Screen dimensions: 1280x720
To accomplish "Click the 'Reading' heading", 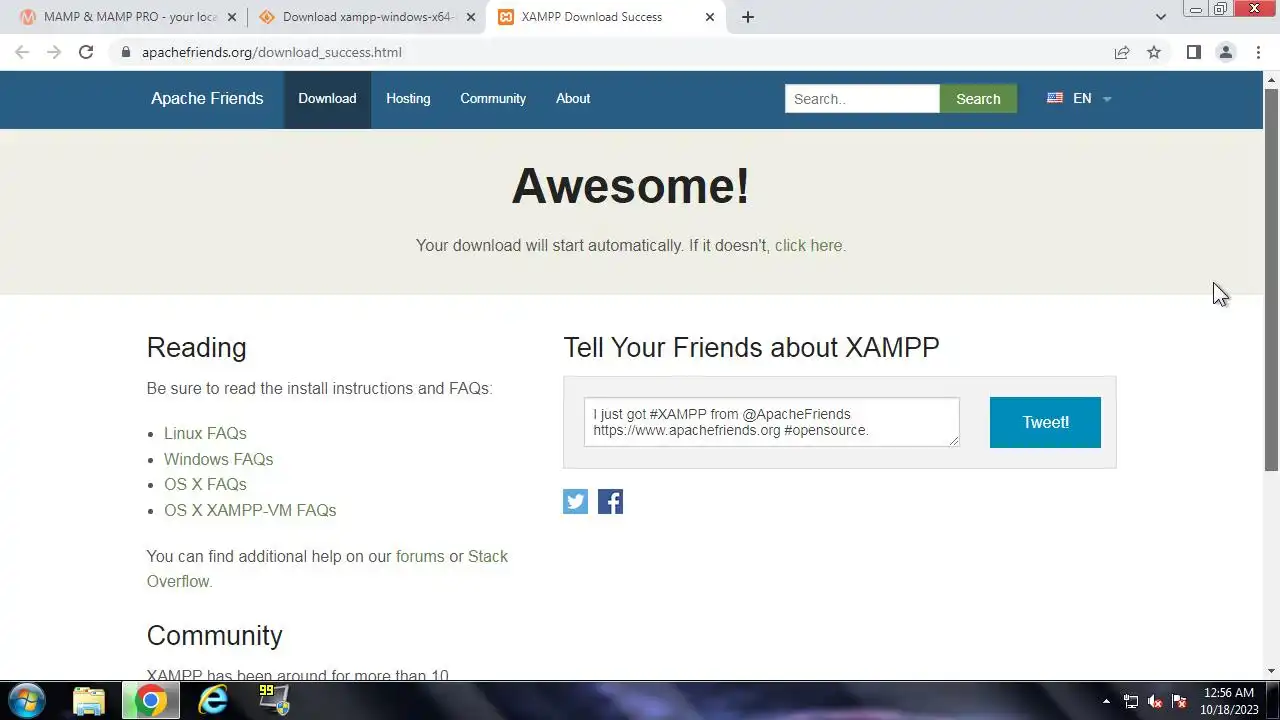I will click(196, 348).
